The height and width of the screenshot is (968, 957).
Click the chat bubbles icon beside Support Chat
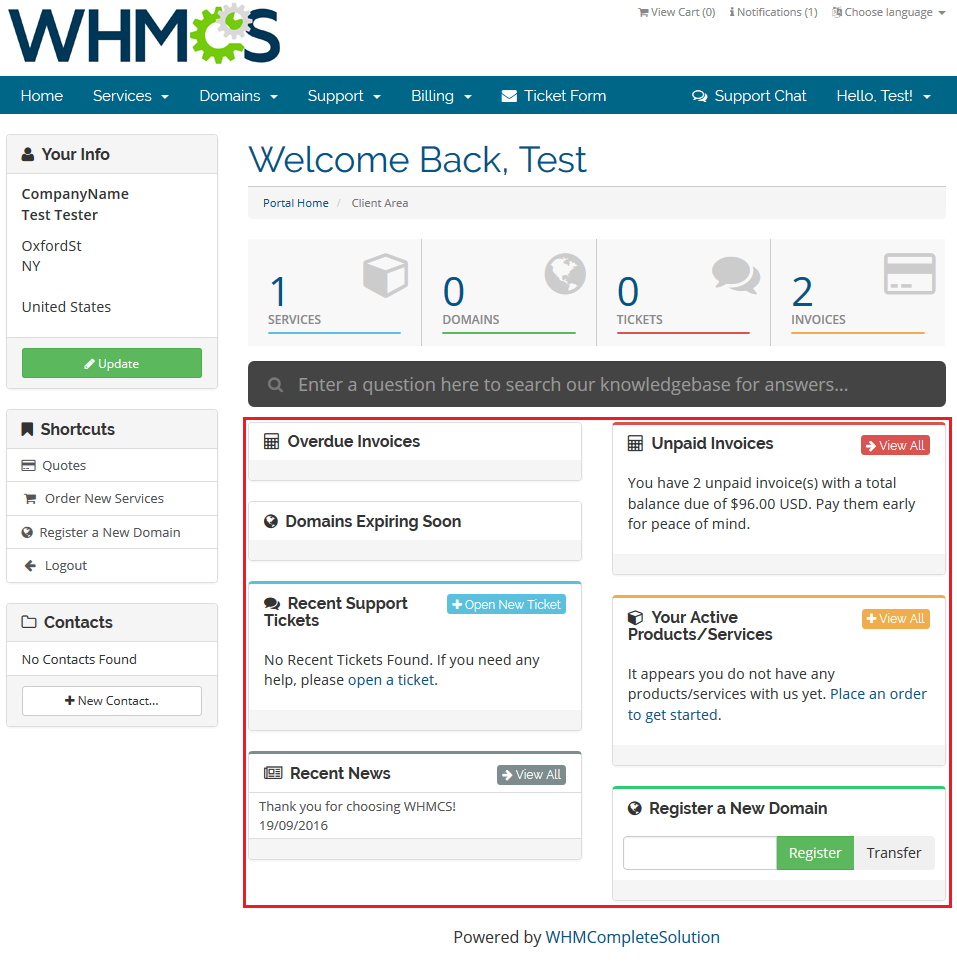pyautogui.click(x=700, y=96)
